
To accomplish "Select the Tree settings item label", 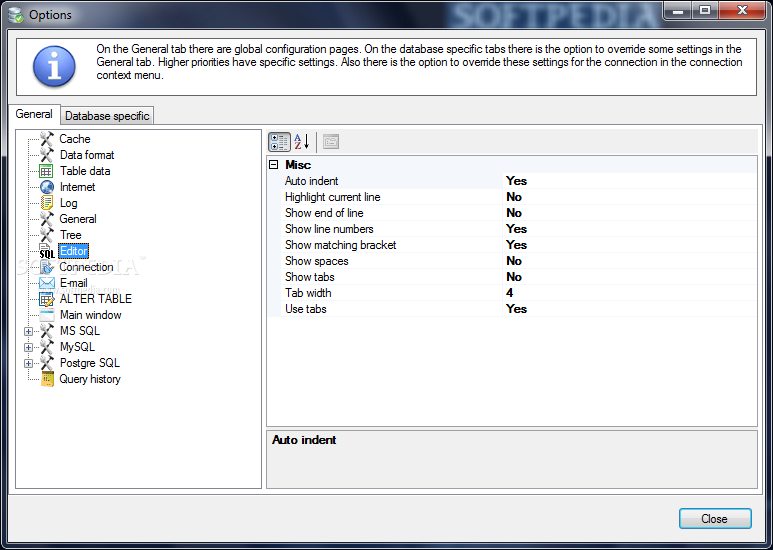I will (70, 235).
